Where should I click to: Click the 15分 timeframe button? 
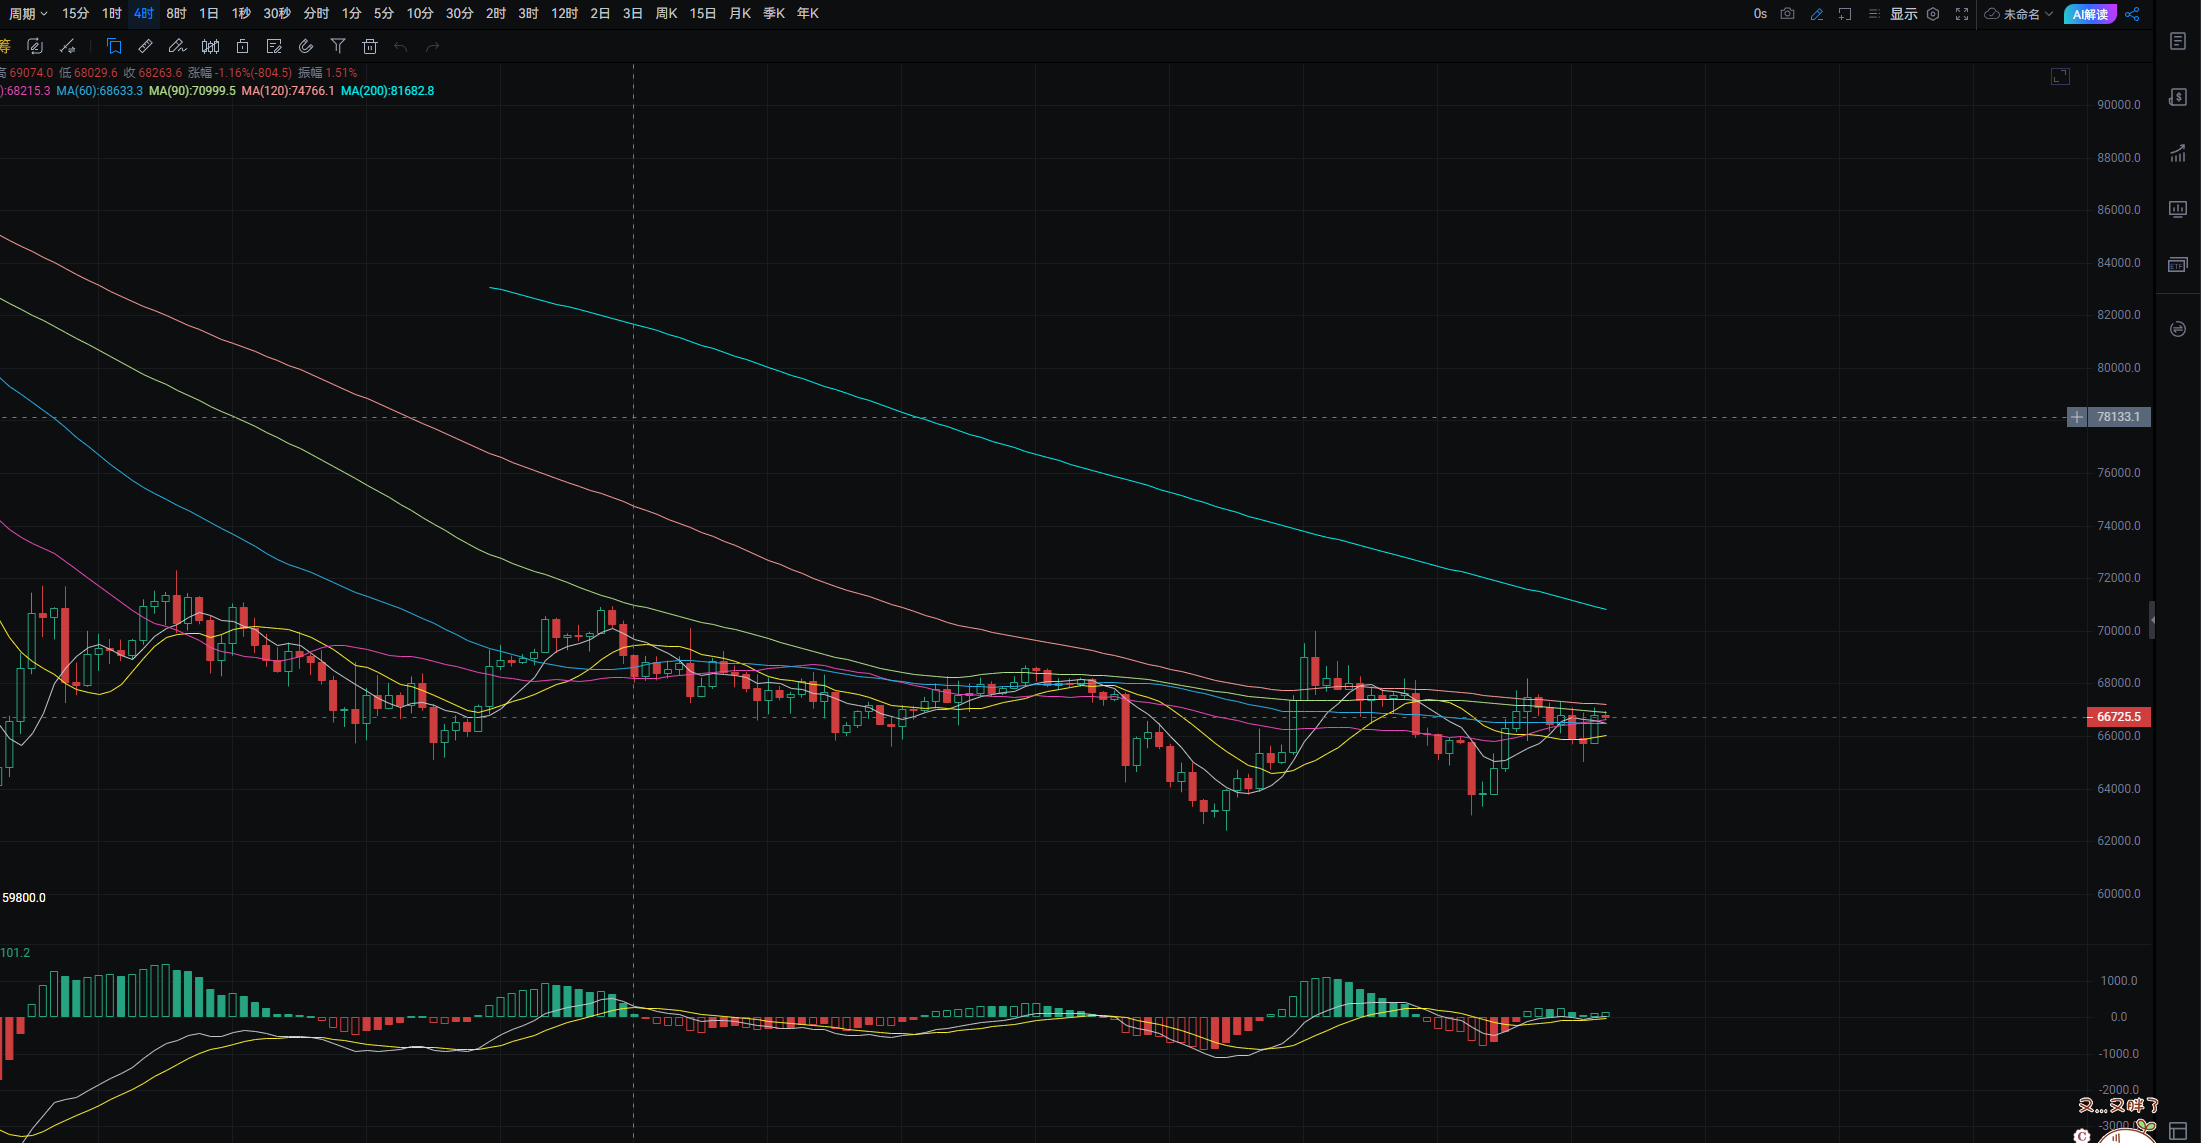tap(75, 14)
